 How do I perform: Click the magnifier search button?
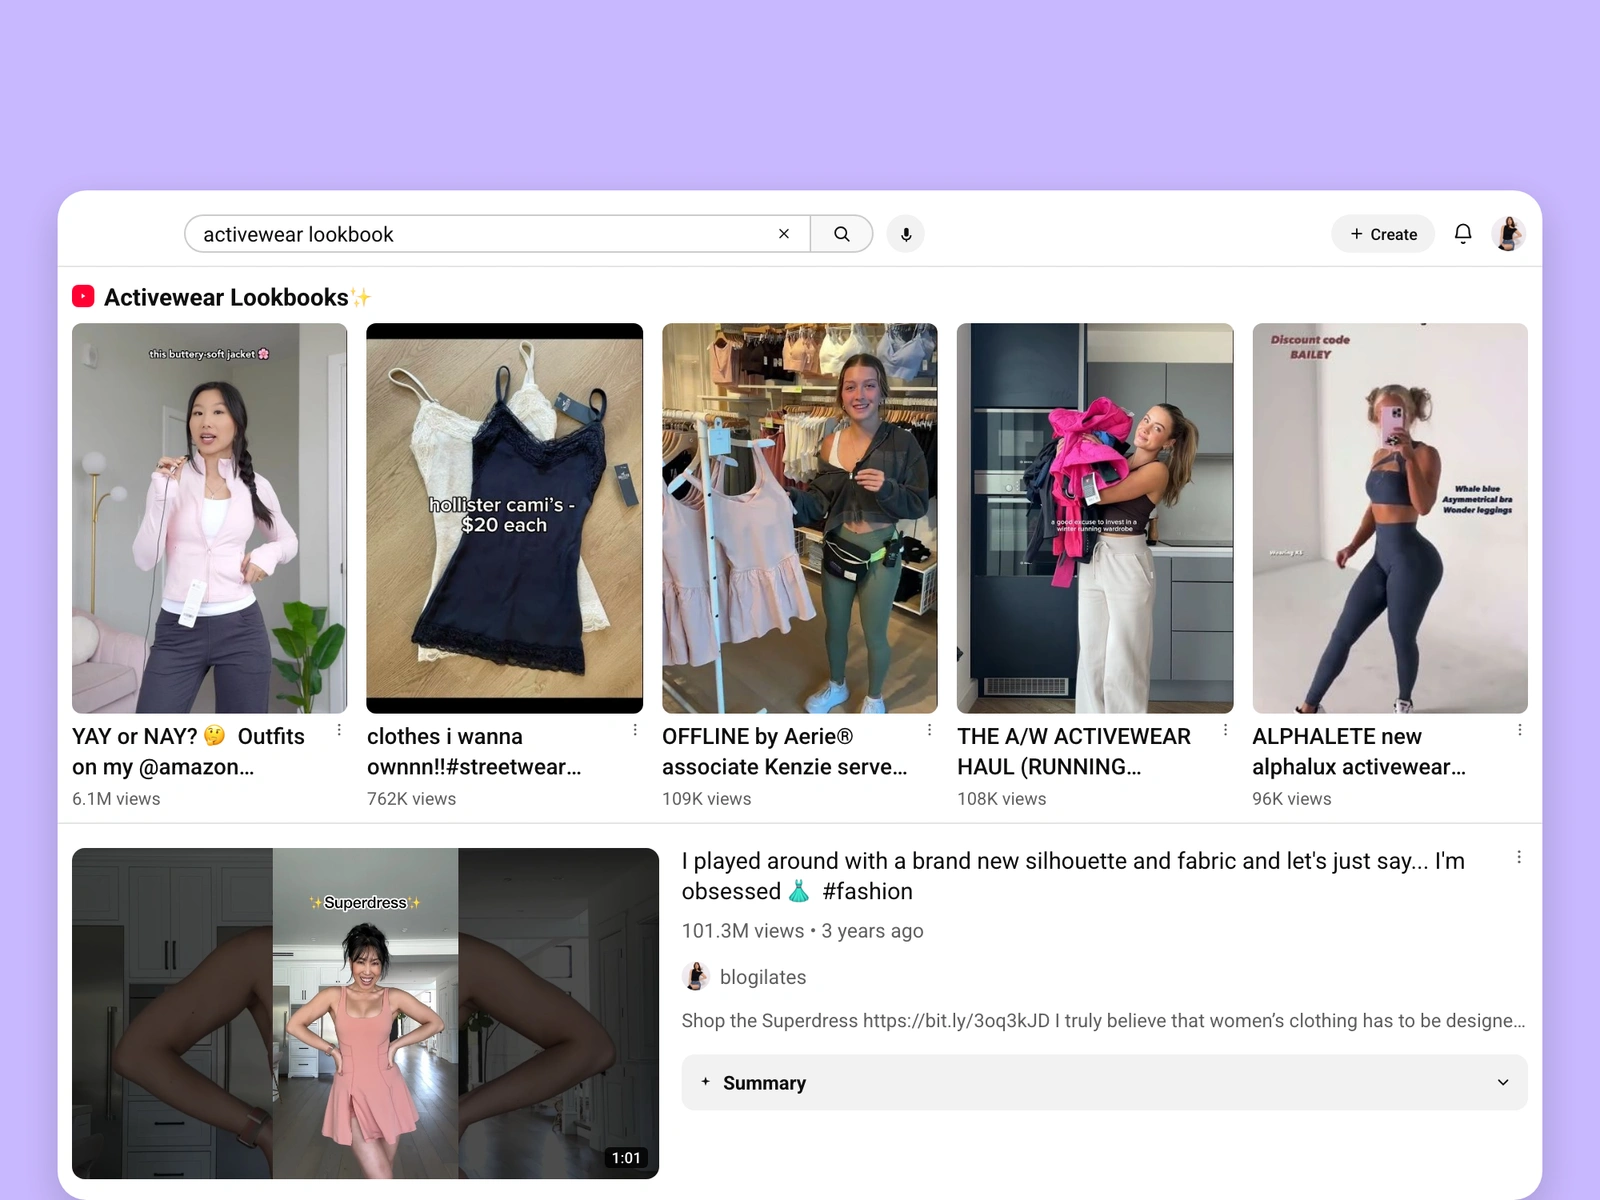[x=842, y=234]
